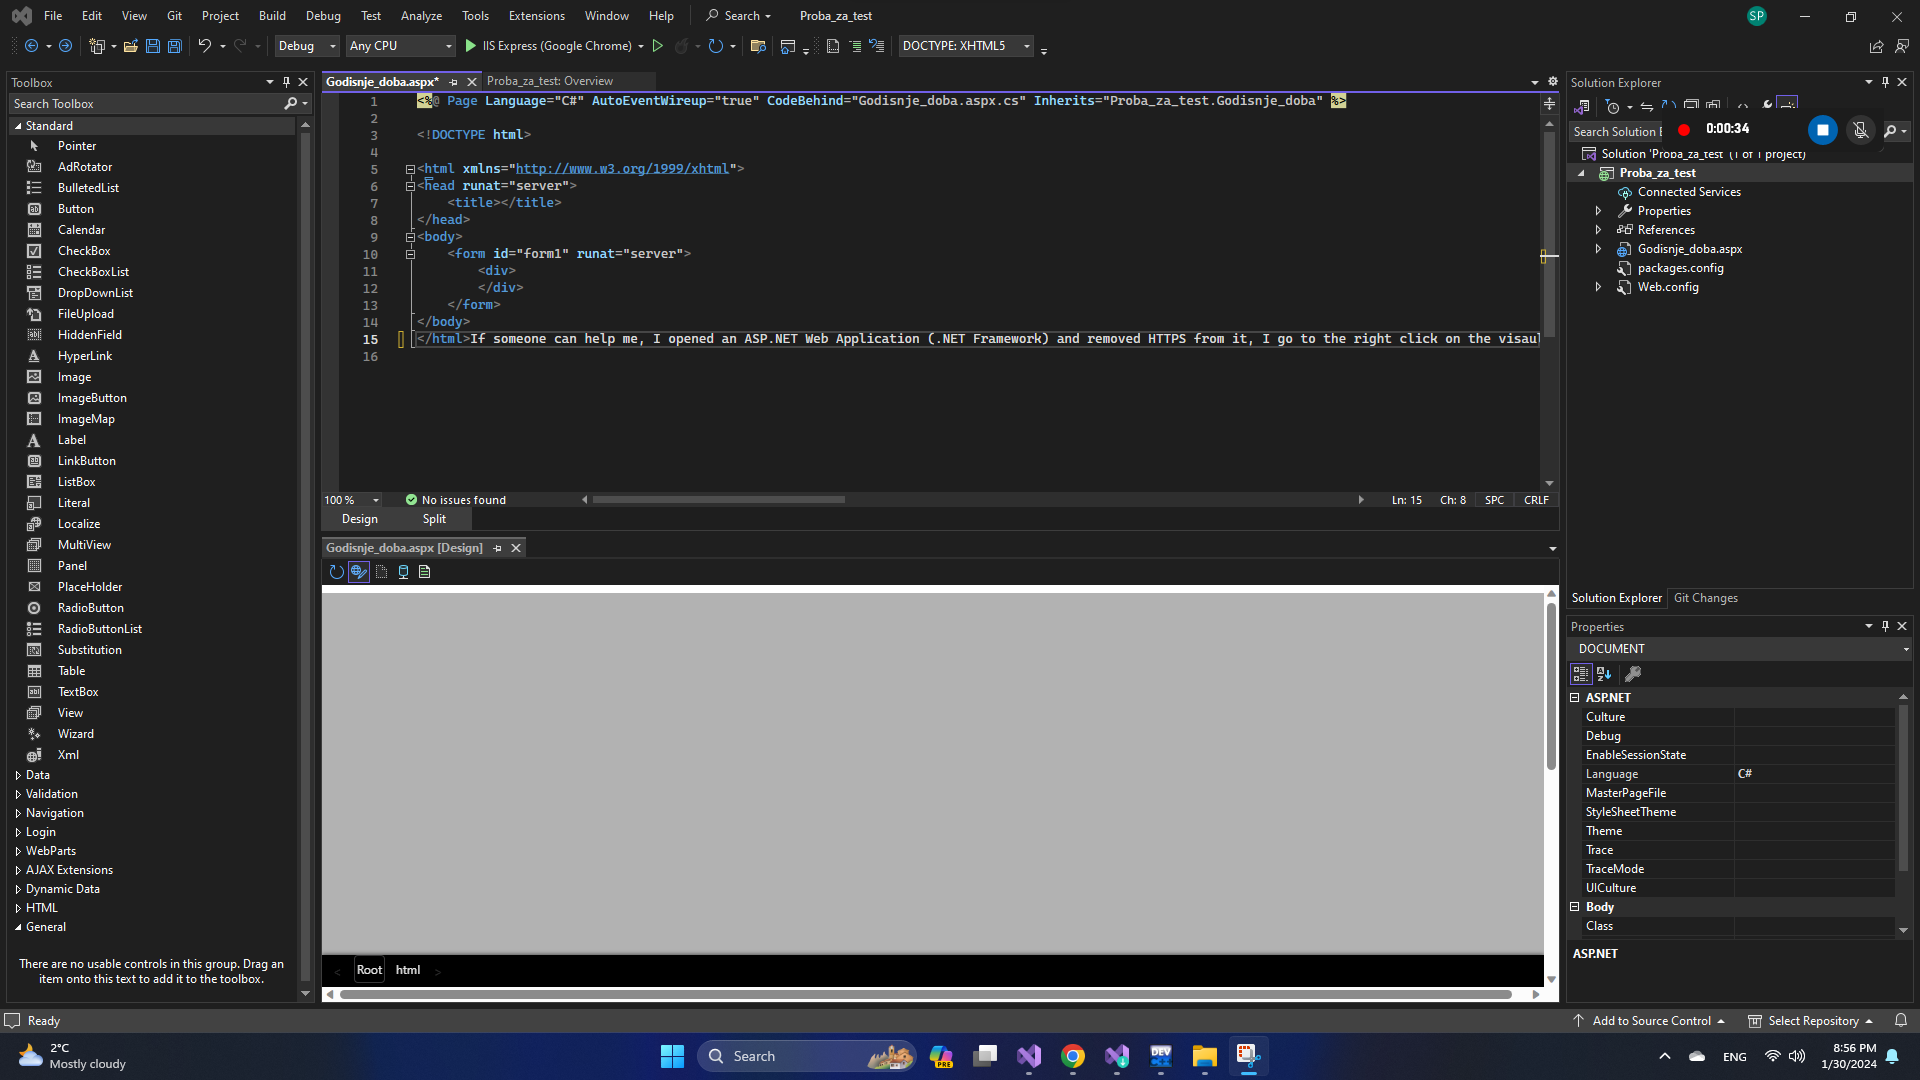Screen dimensions: 1920x1080
Task: Click the Undo toolbar icon
Action: [x=204, y=46]
